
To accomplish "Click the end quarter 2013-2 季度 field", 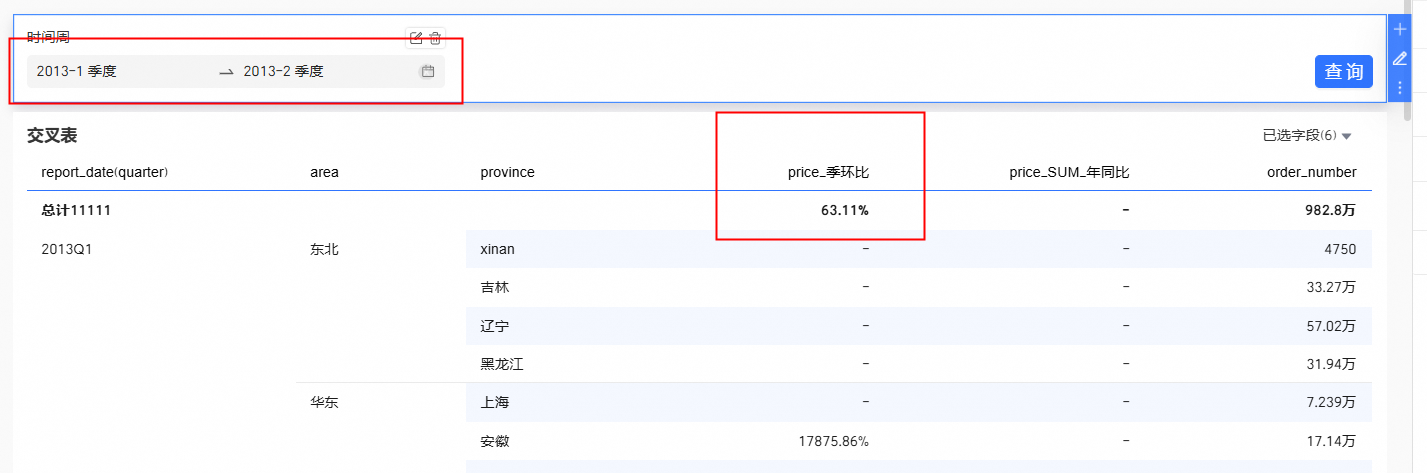I will (284, 72).
